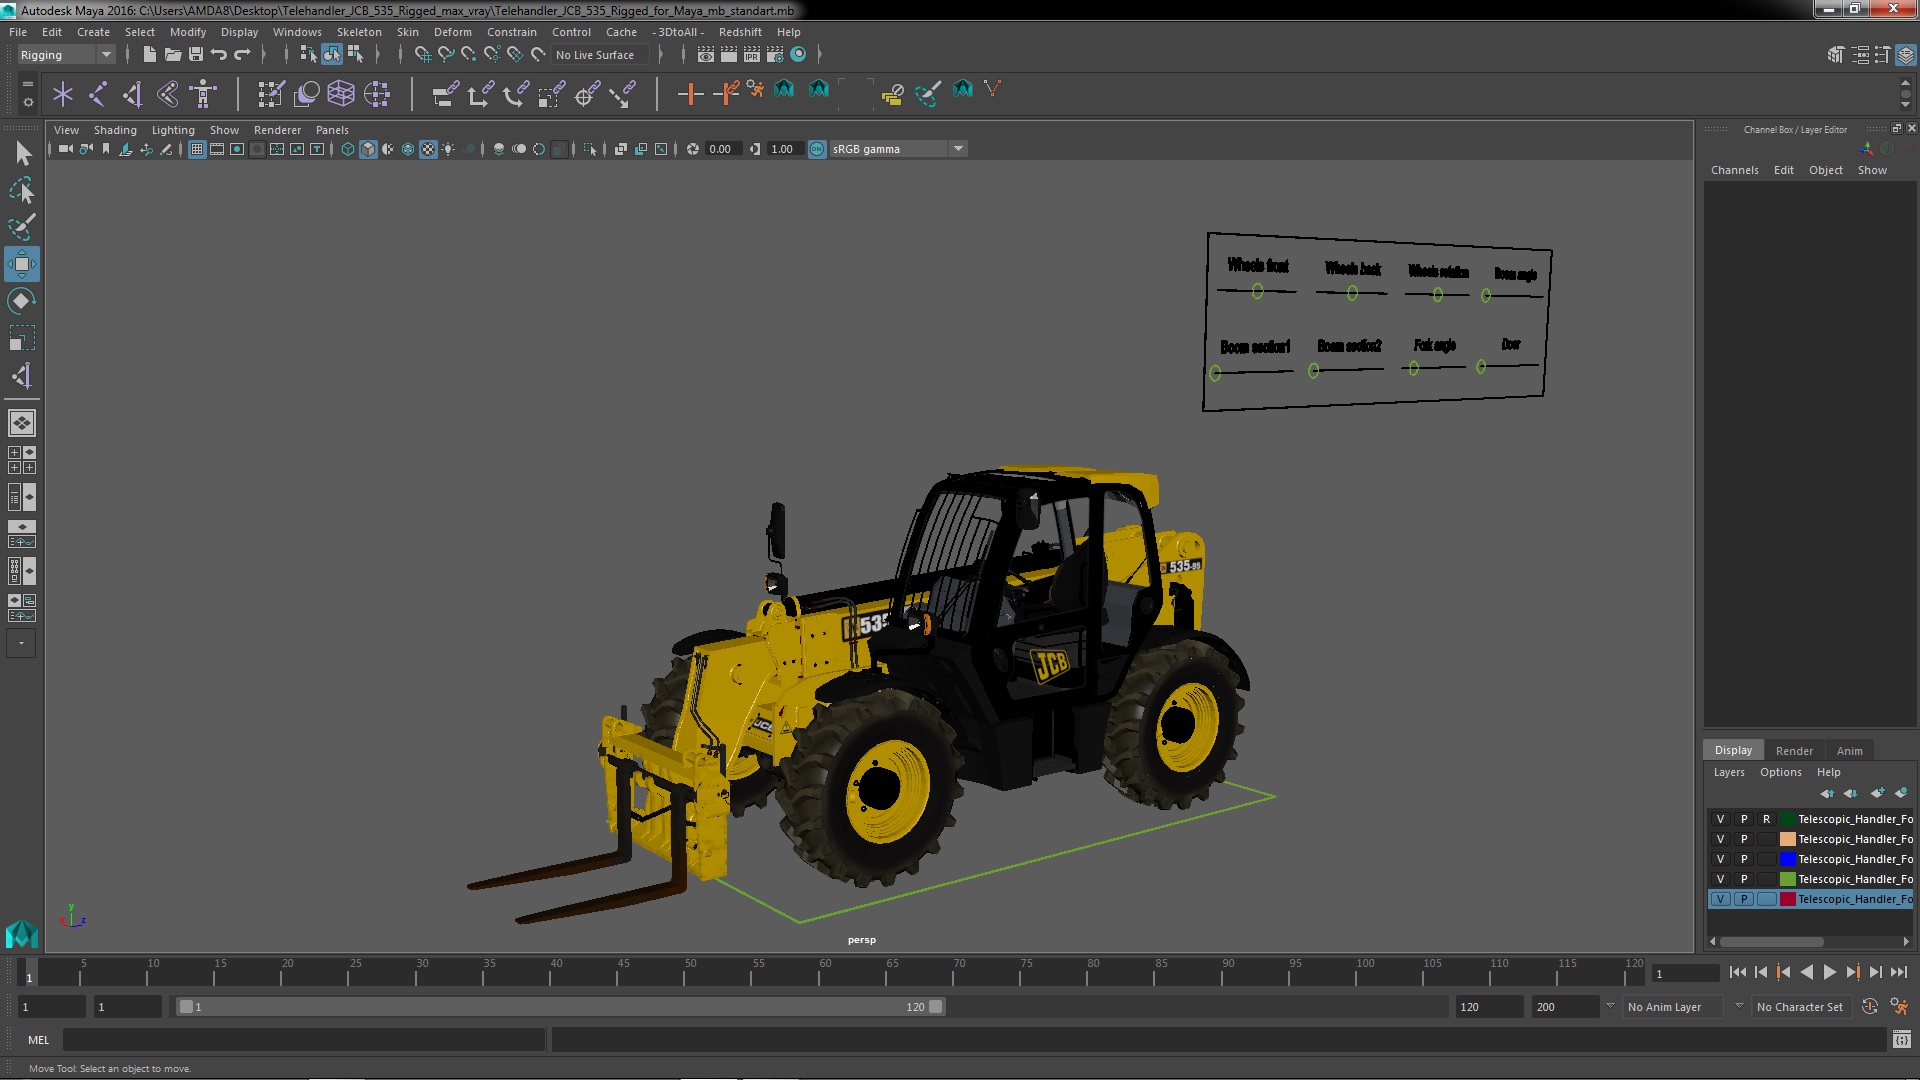Open the Deform menu
1920x1080 pixels.
(x=452, y=32)
